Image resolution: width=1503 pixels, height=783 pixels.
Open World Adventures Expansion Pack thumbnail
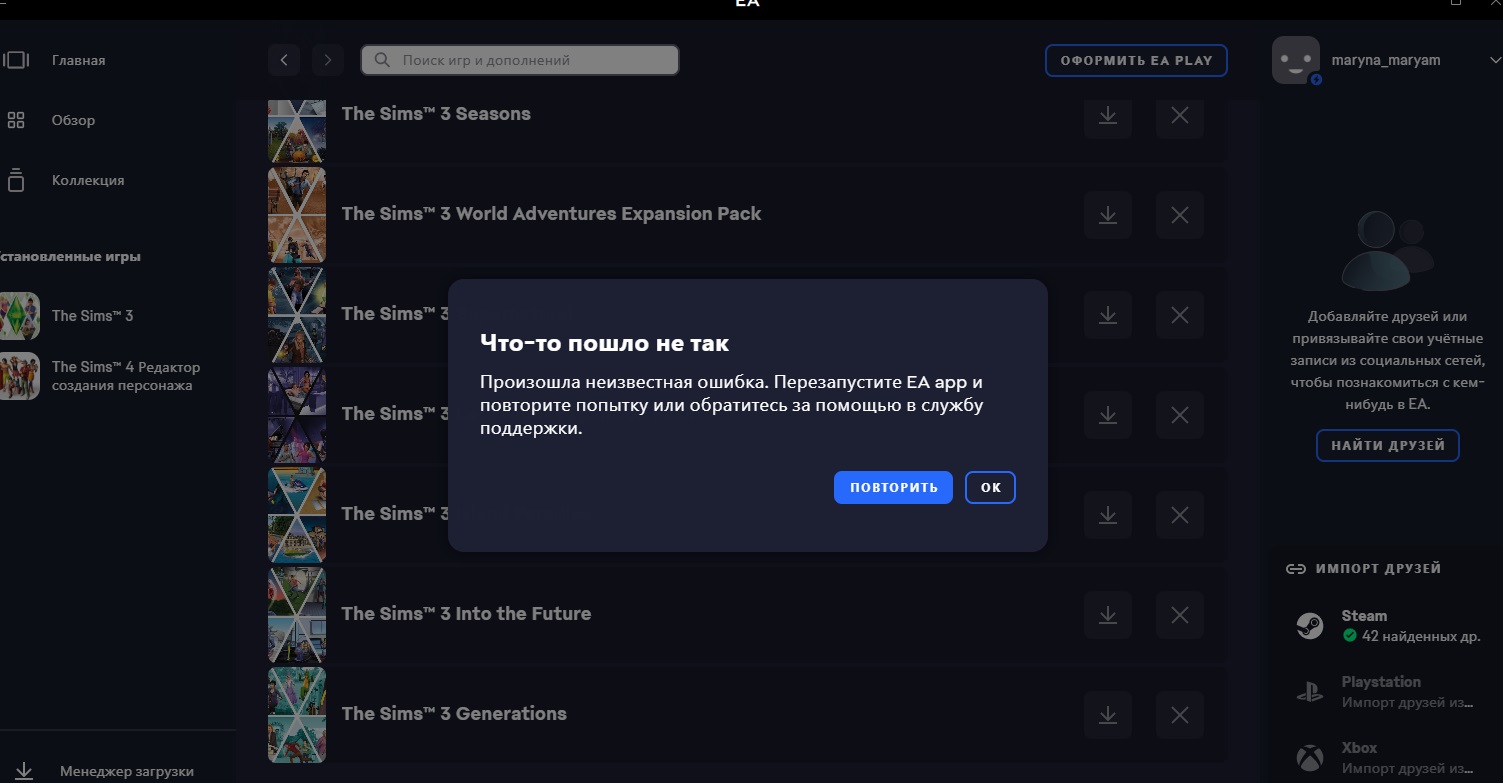click(x=297, y=214)
